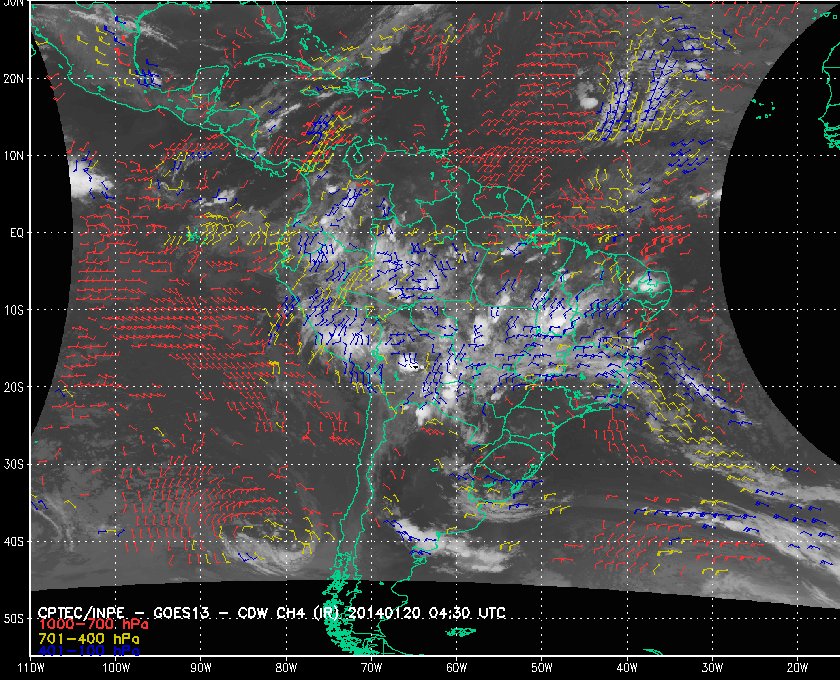The image size is (840, 680).
Task: Click the CPTEC/INPE GOES13 title caption
Action: (x=272, y=613)
